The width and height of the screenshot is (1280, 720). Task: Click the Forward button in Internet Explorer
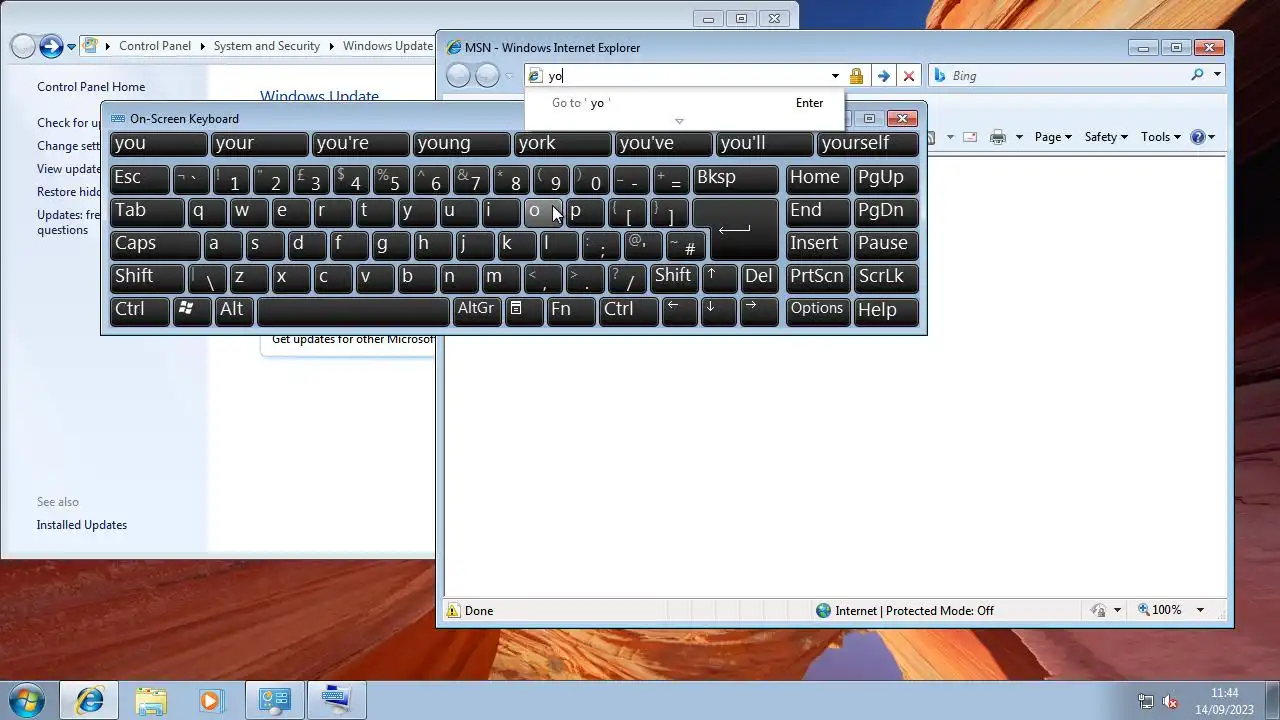(487, 76)
